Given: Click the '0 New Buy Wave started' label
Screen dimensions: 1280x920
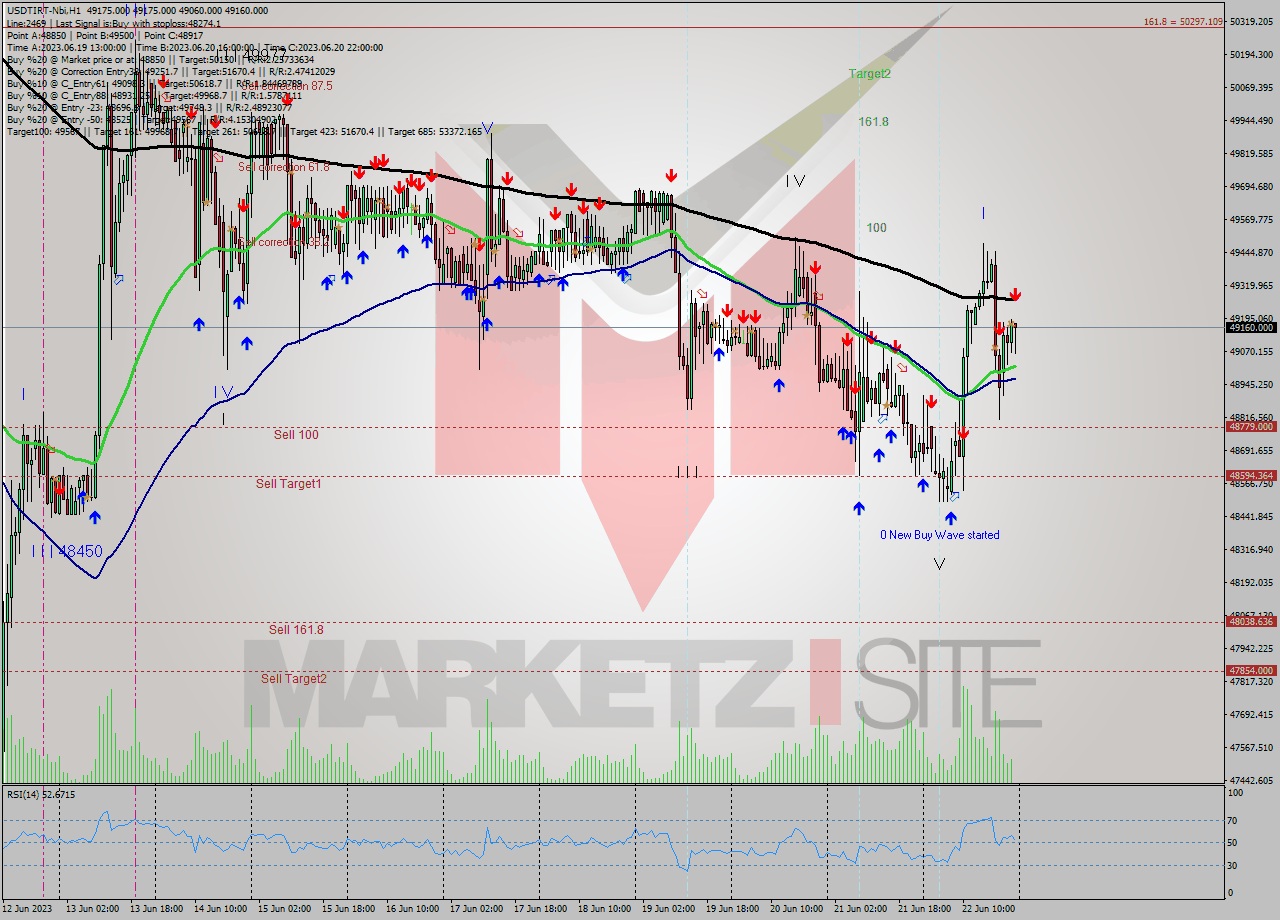Looking at the screenshot, I should click(x=939, y=535).
